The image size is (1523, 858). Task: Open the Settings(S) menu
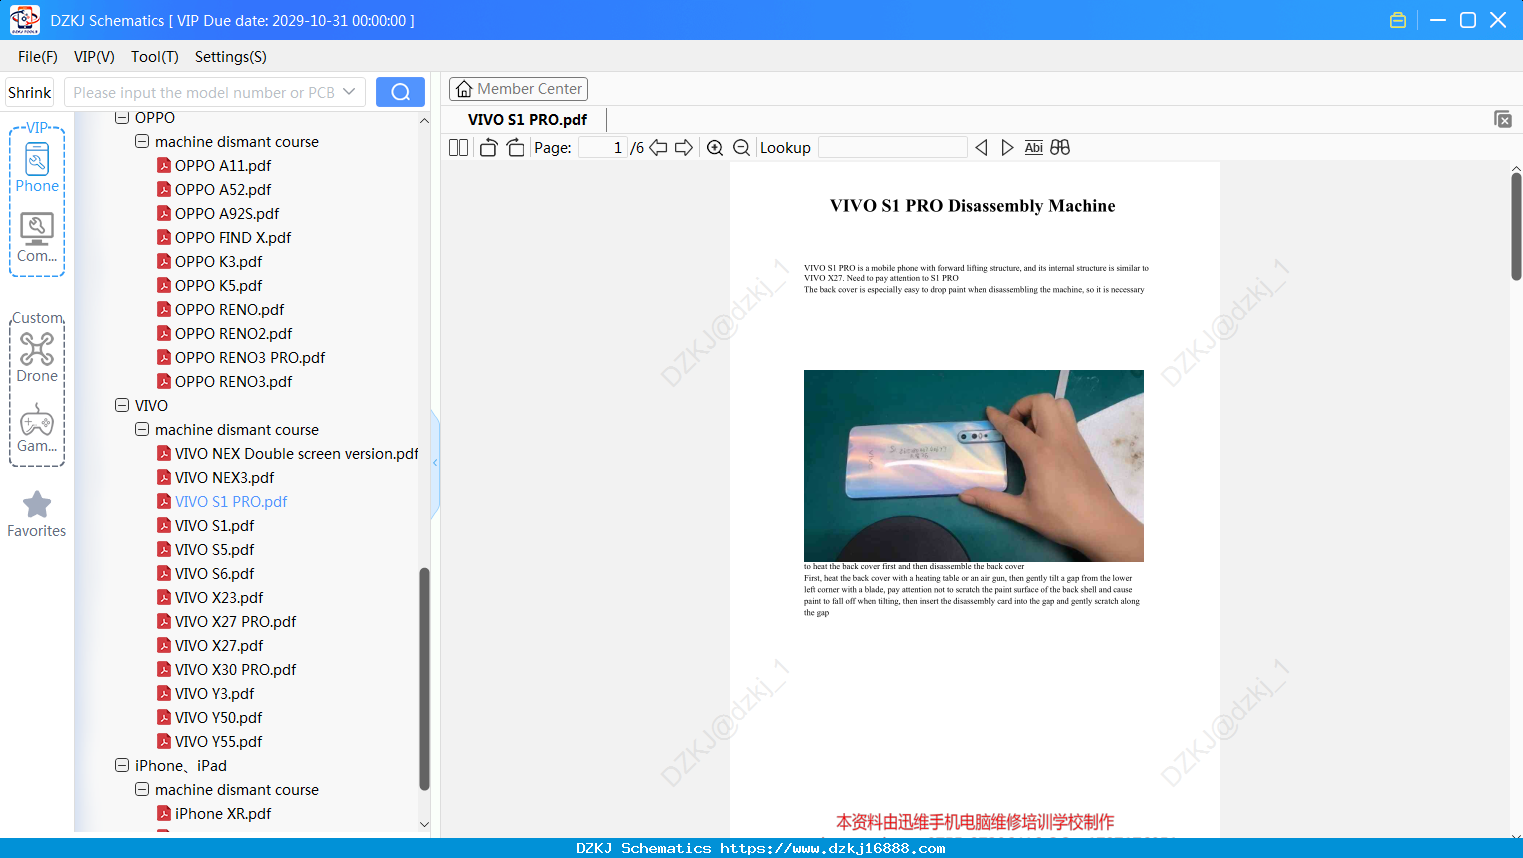pos(231,57)
